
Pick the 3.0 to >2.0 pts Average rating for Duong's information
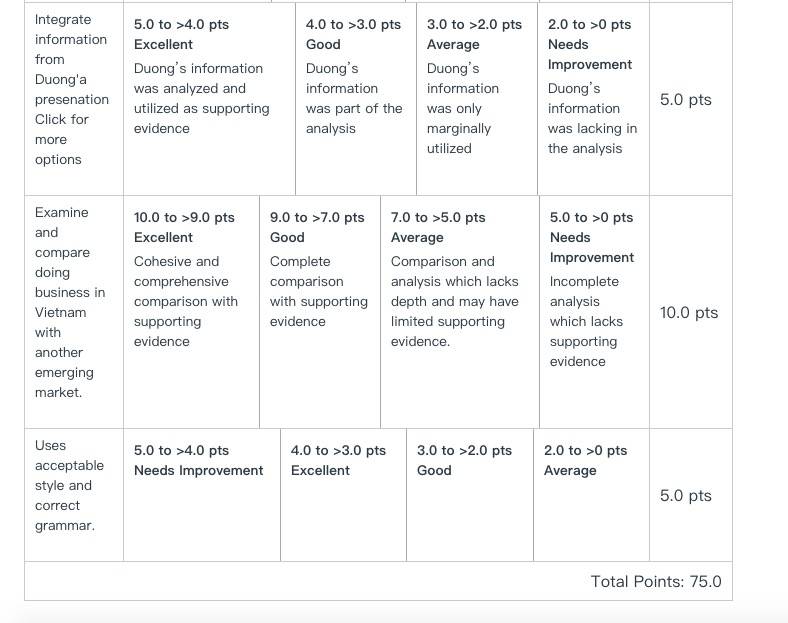477,99
